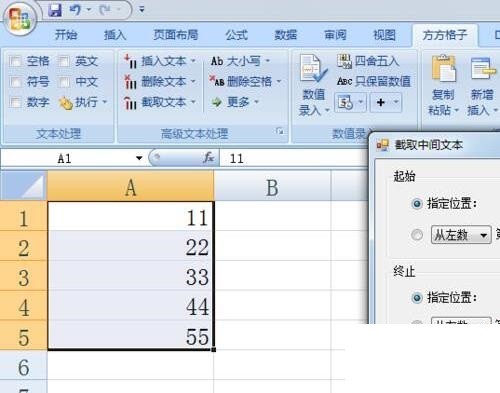This screenshot has height=393, width=500.
Task: Tick the 中文 checkbox
Action: tap(64, 82)
